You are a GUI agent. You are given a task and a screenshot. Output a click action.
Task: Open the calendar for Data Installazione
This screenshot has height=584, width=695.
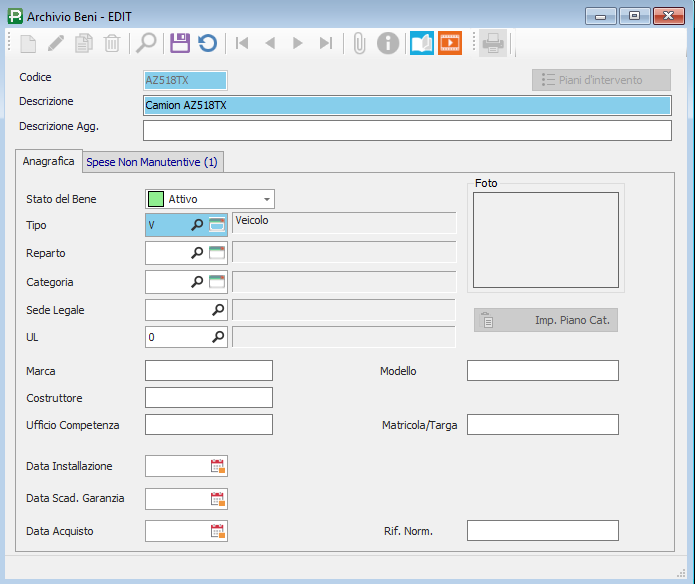[218, 466]
